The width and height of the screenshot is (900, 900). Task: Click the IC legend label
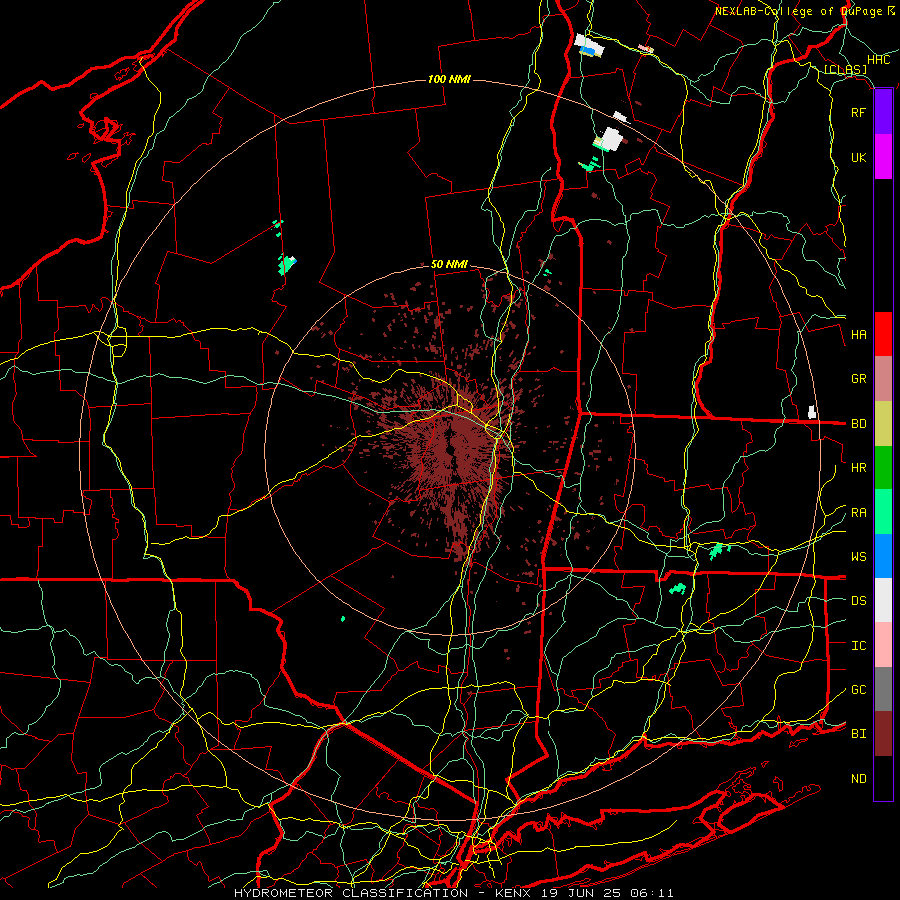click(859, 645)
